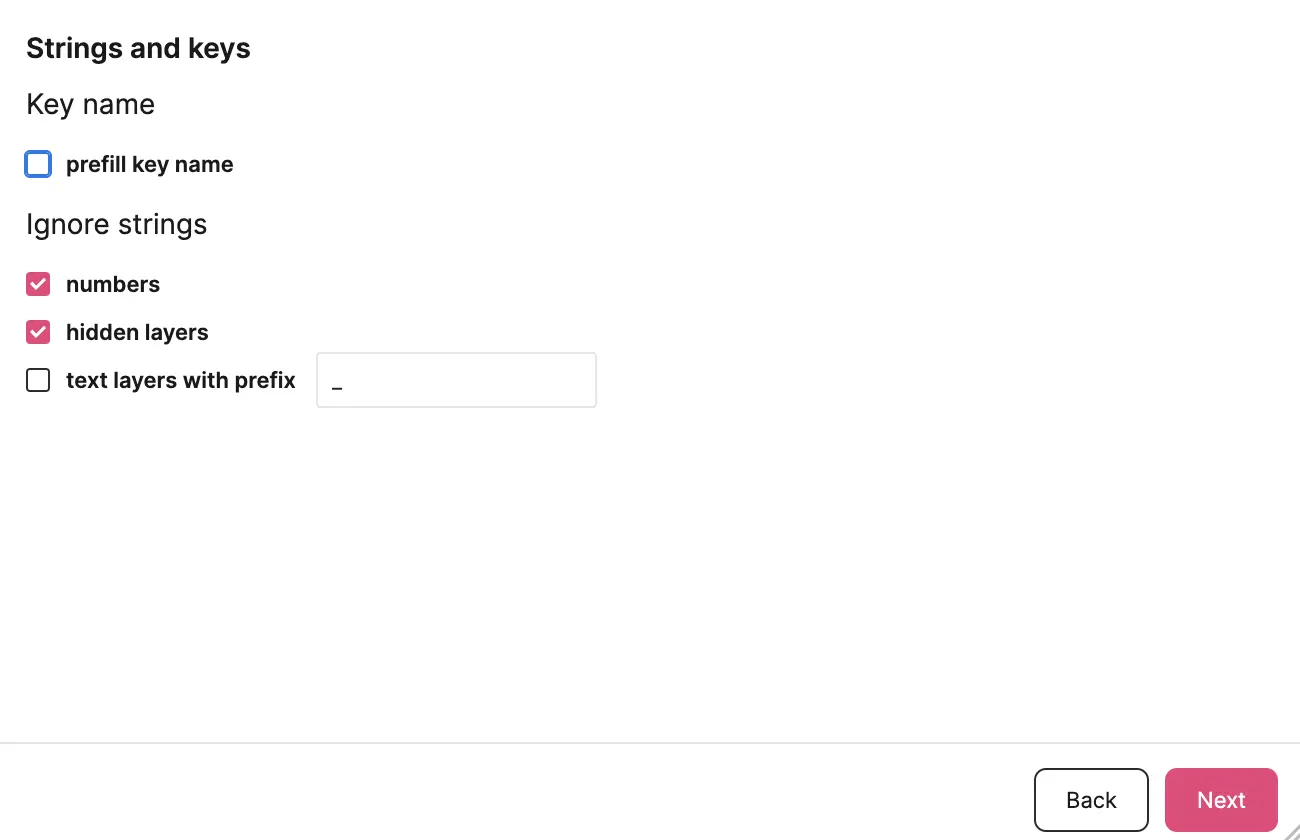
Task: Go back with the Back button
Action: (1091, 800)
